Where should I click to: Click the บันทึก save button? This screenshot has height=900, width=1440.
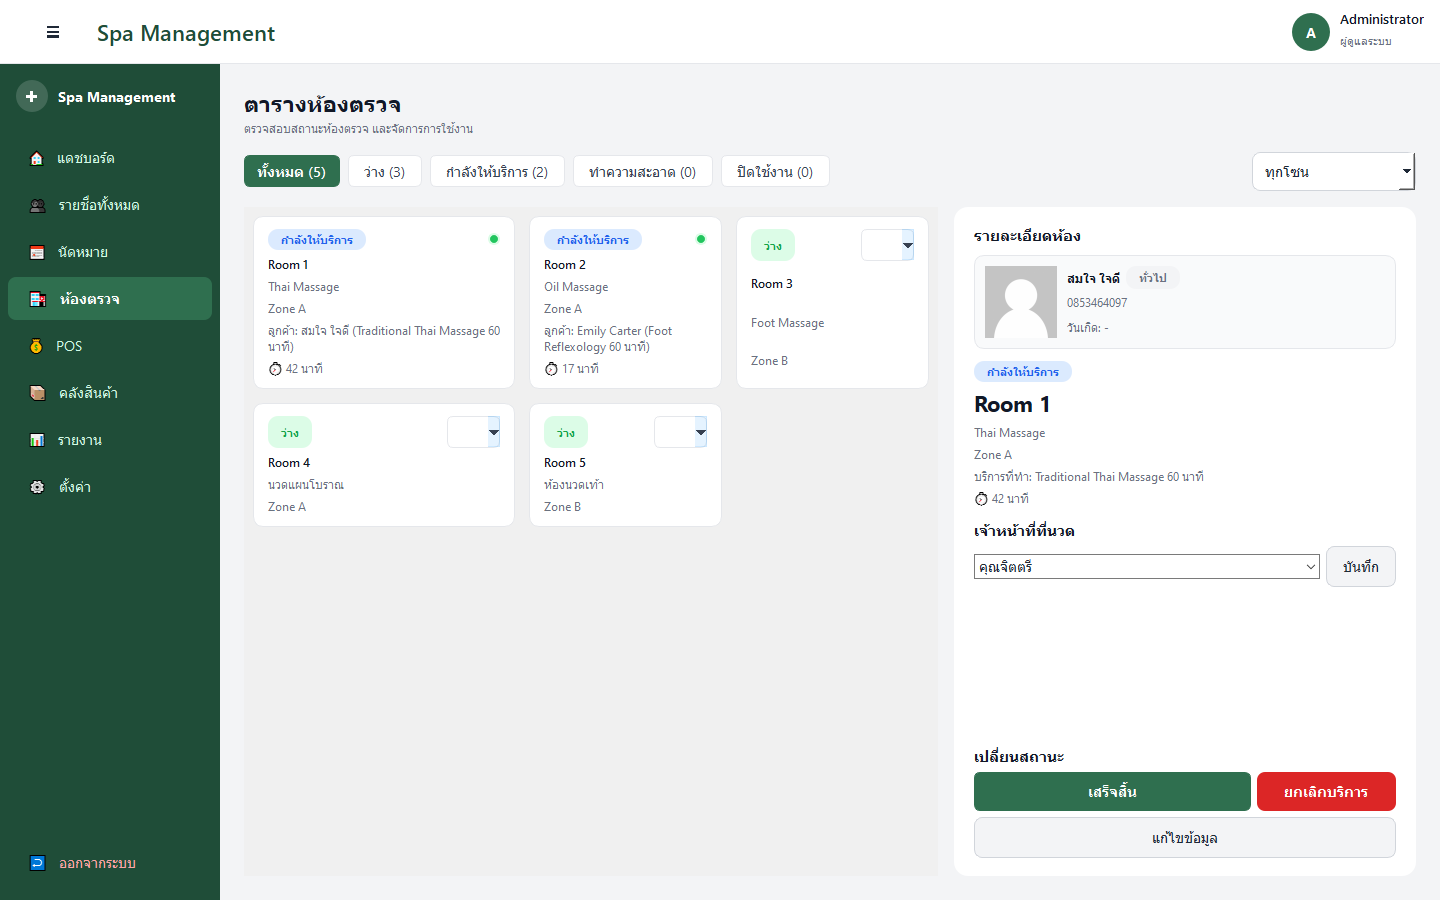click(1361, 567)
